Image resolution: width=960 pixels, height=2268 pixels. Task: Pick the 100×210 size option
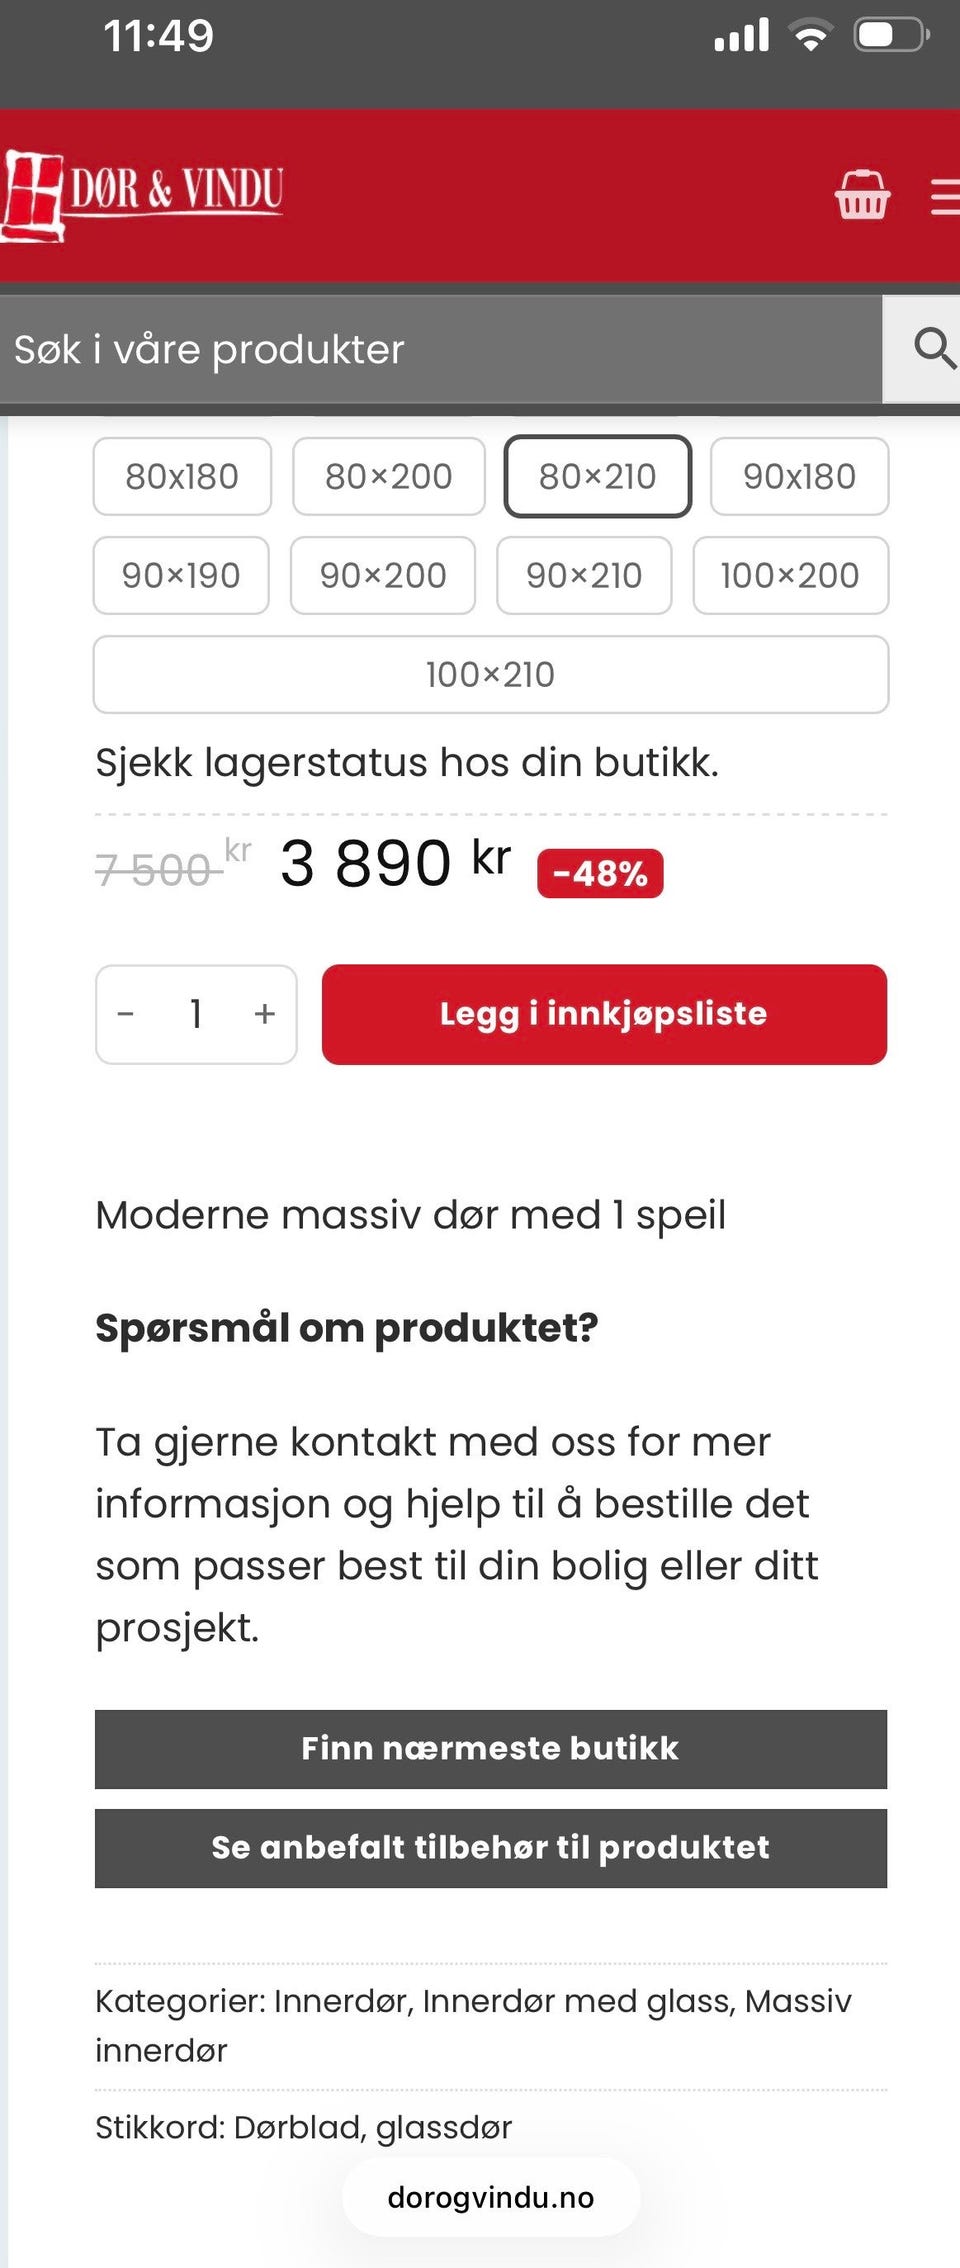[490, 674]
